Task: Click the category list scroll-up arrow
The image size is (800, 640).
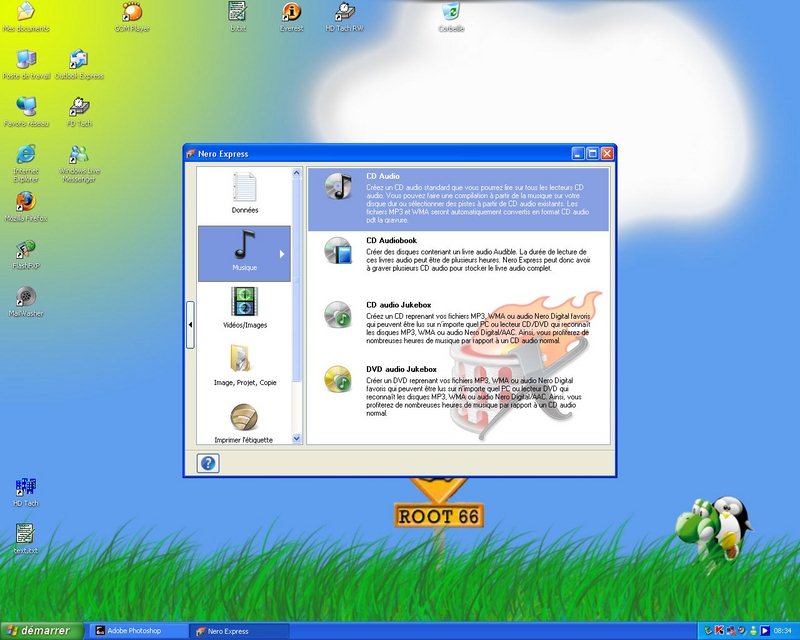Action: coord(296,173)
